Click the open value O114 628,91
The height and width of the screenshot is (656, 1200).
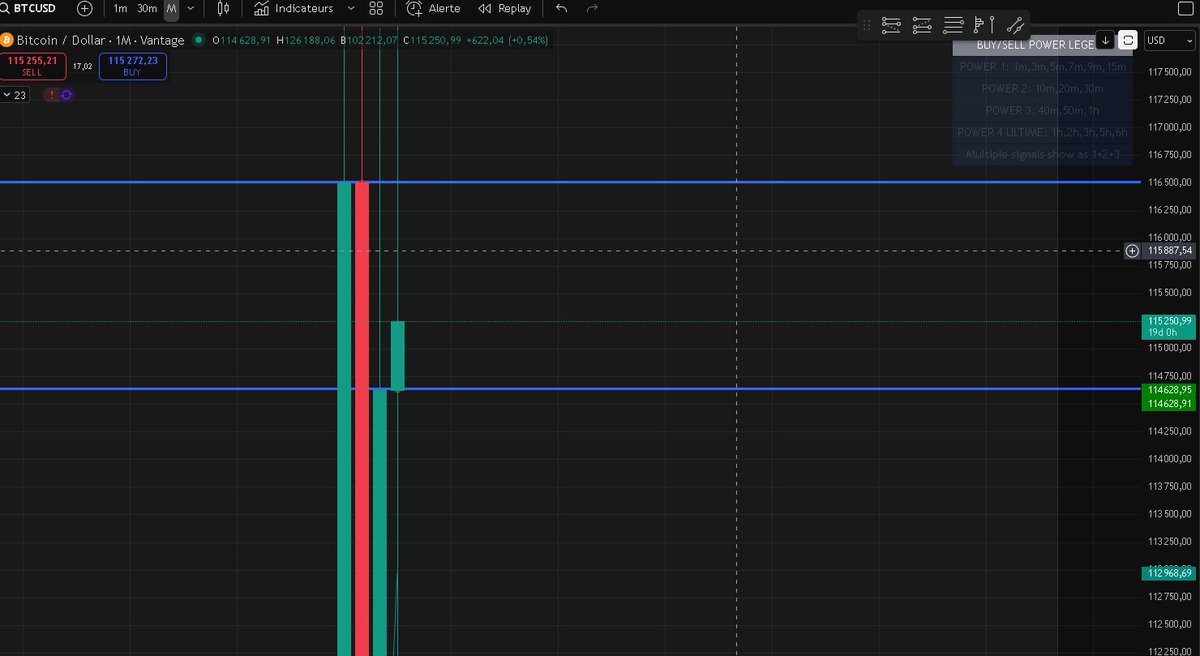(241, 40)
